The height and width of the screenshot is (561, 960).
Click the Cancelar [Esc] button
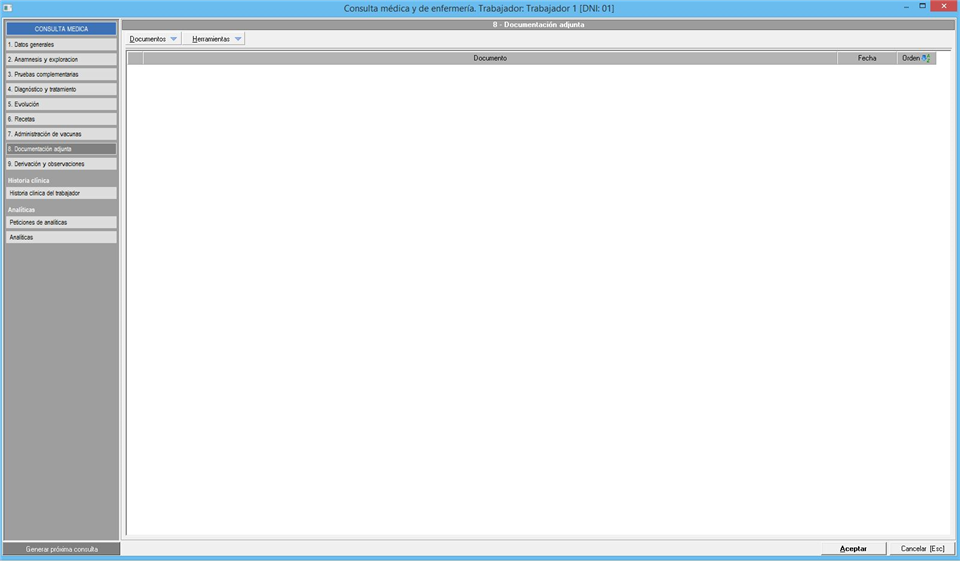(x=922, y=549)
